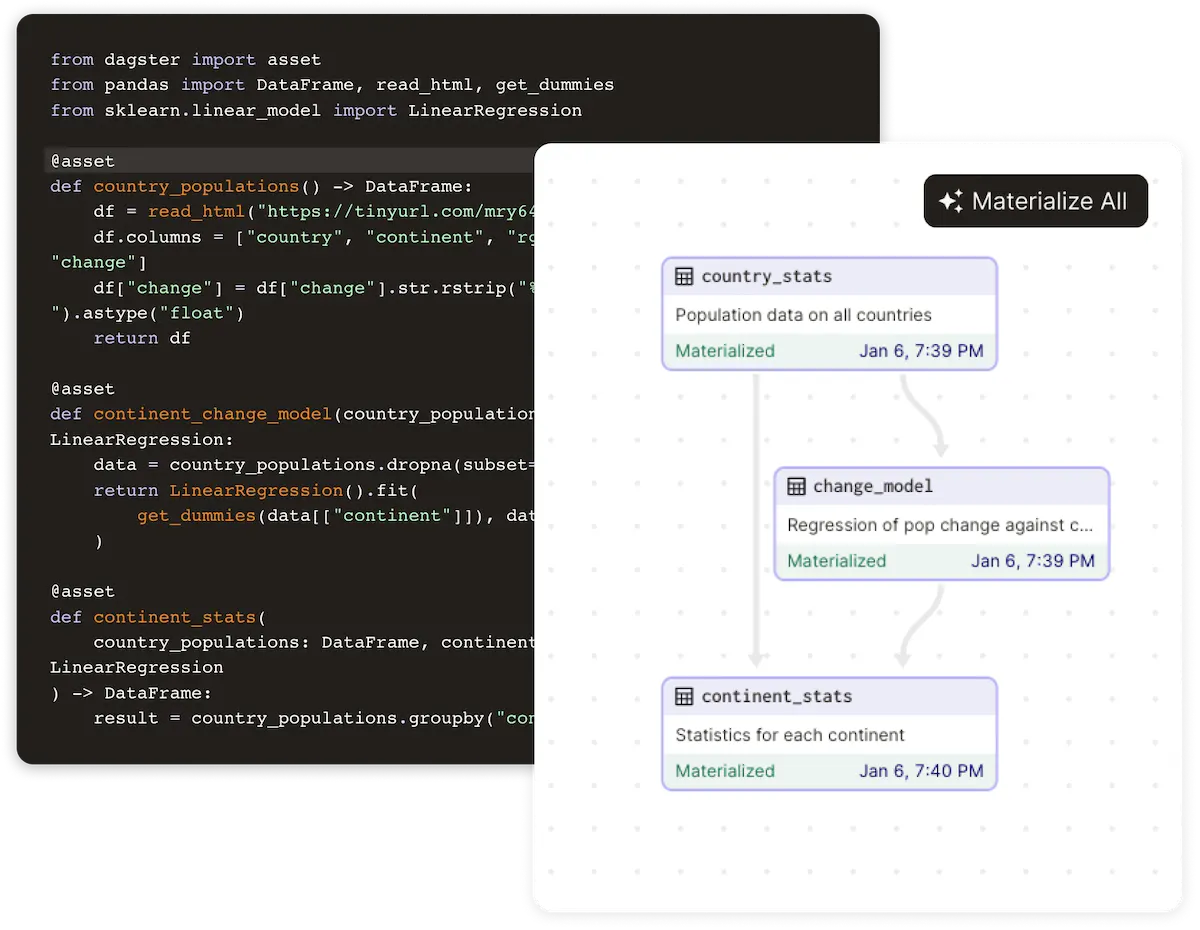Click the first highlighted @asset decorator line
The image size is (1200, 930).
pyautogui.click(x=290, y=161)
